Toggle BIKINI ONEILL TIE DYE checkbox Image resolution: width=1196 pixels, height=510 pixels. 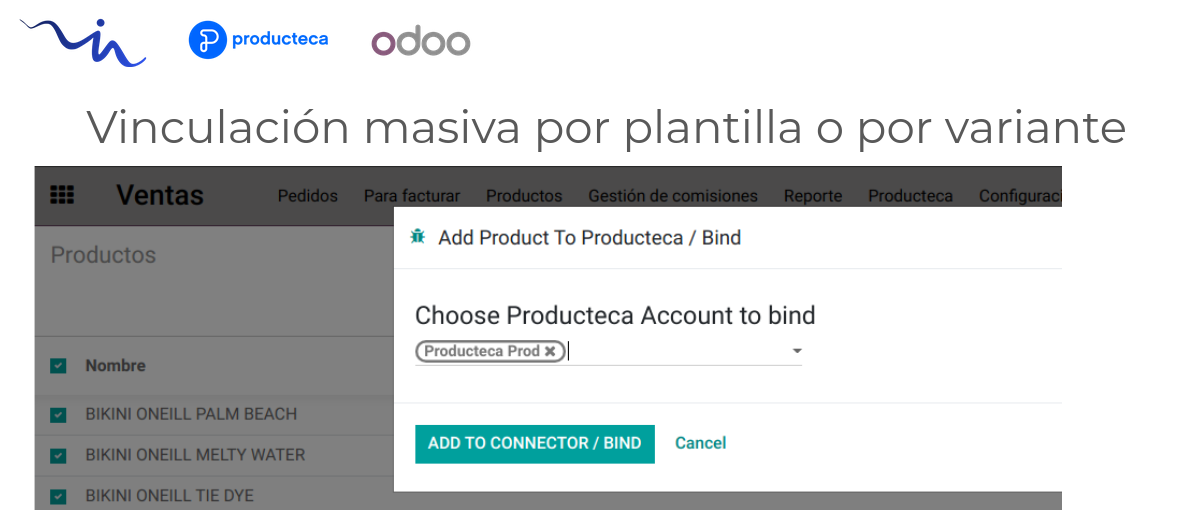point(58,497)
